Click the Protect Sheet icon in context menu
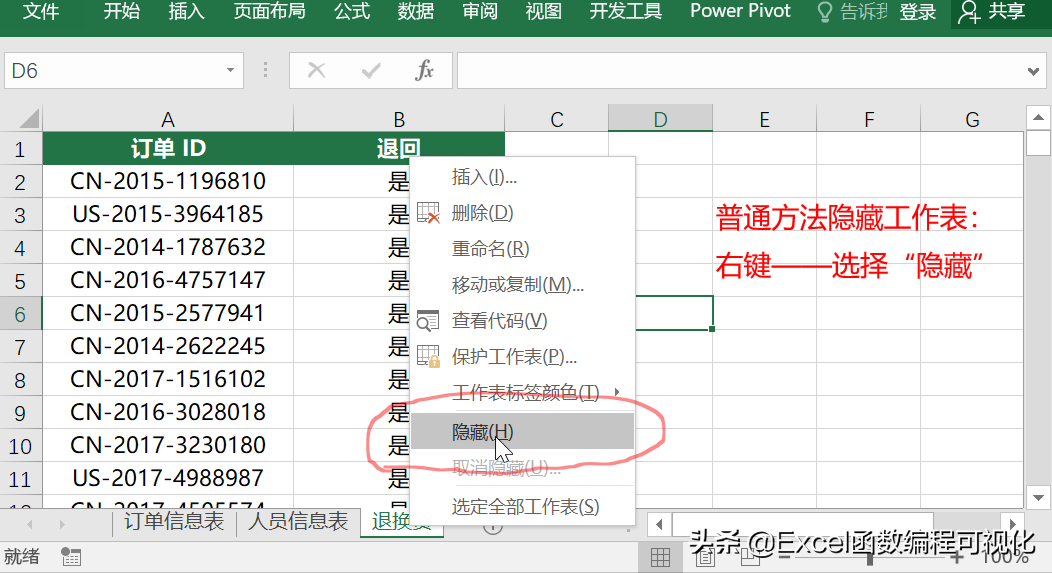Screen dimensions: 1052x573 pyautogui.click(x=428, y=356)
